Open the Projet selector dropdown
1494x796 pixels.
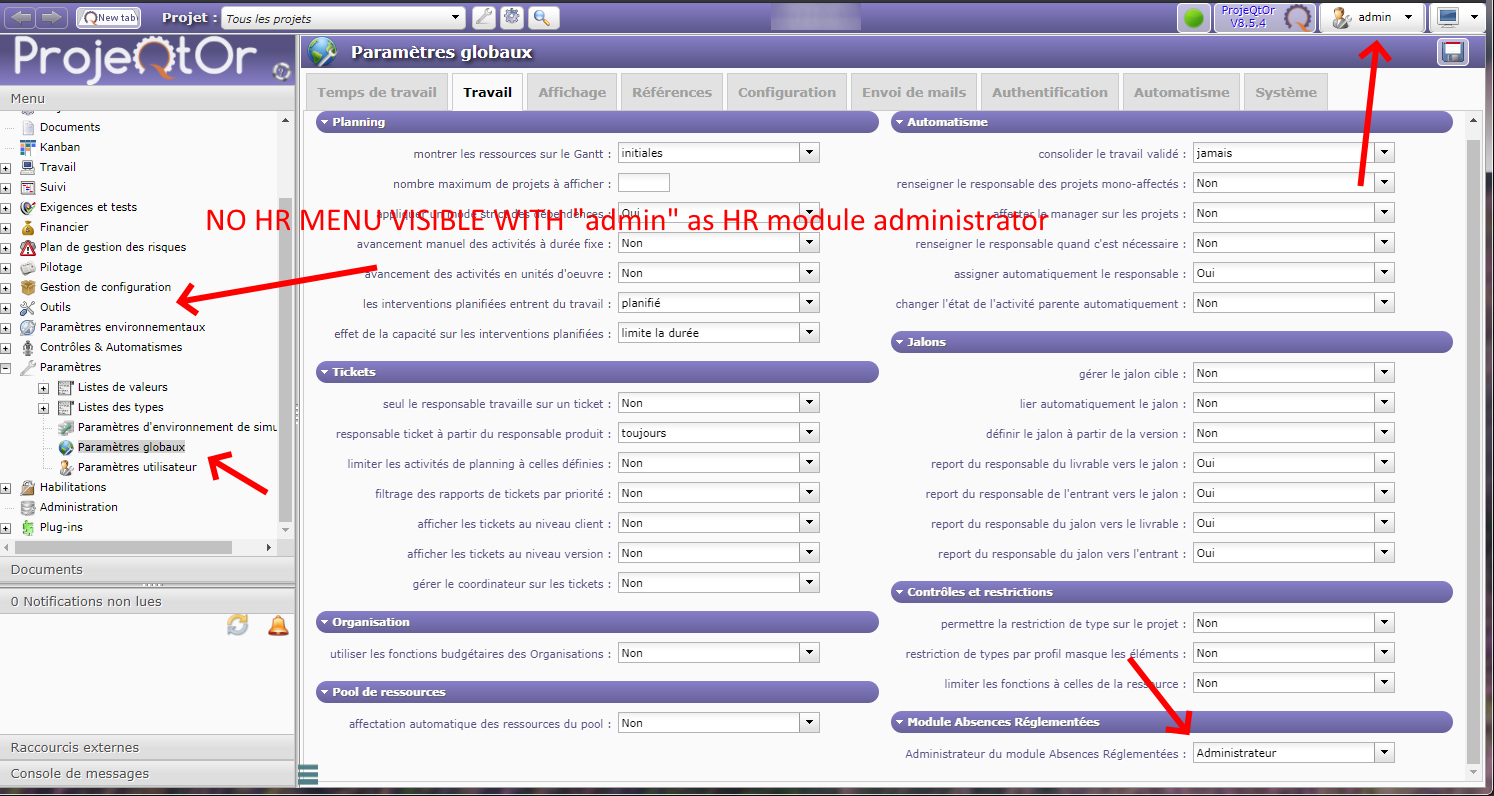point(455,17)
